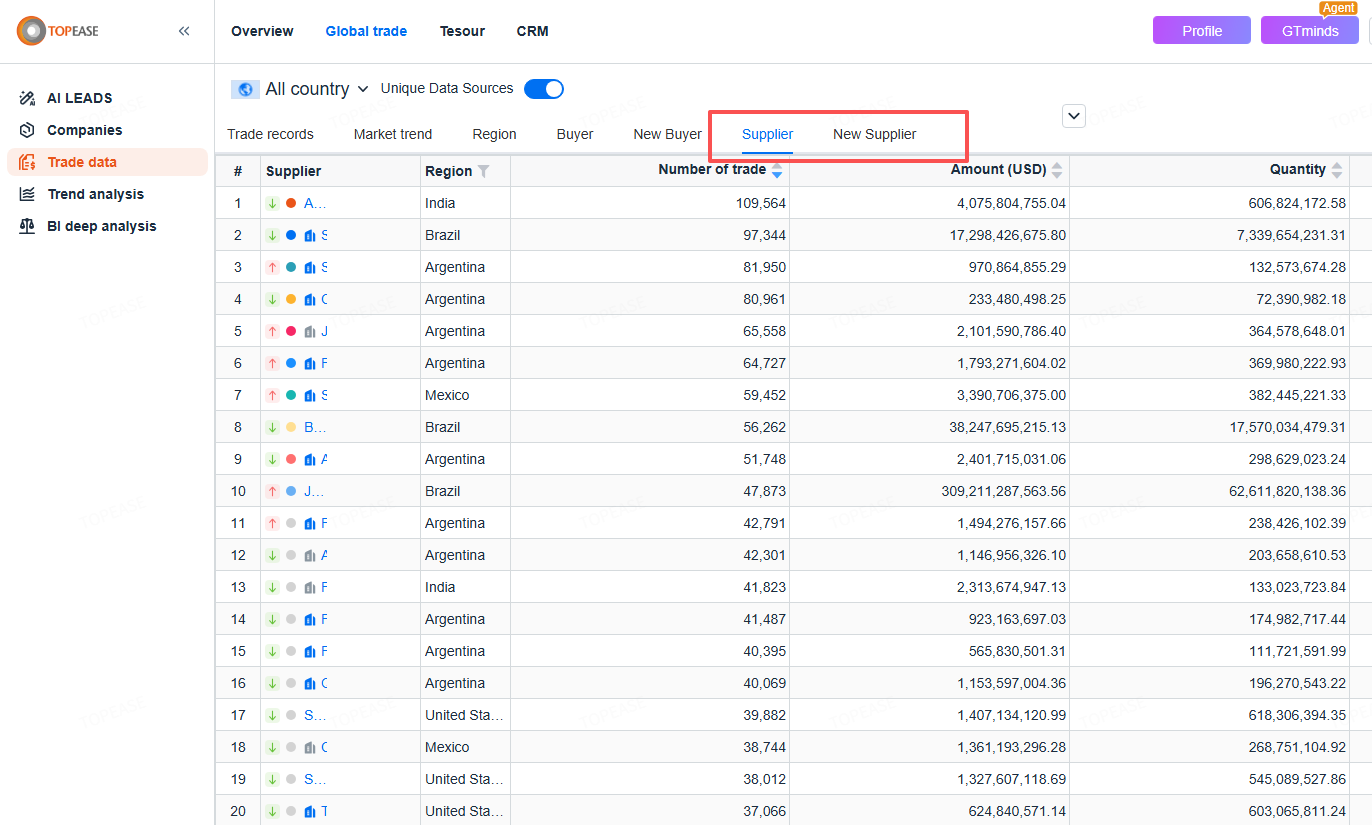Sort by Quantity column arrows
The image size is (1372, 825).
pos(1337,171)
